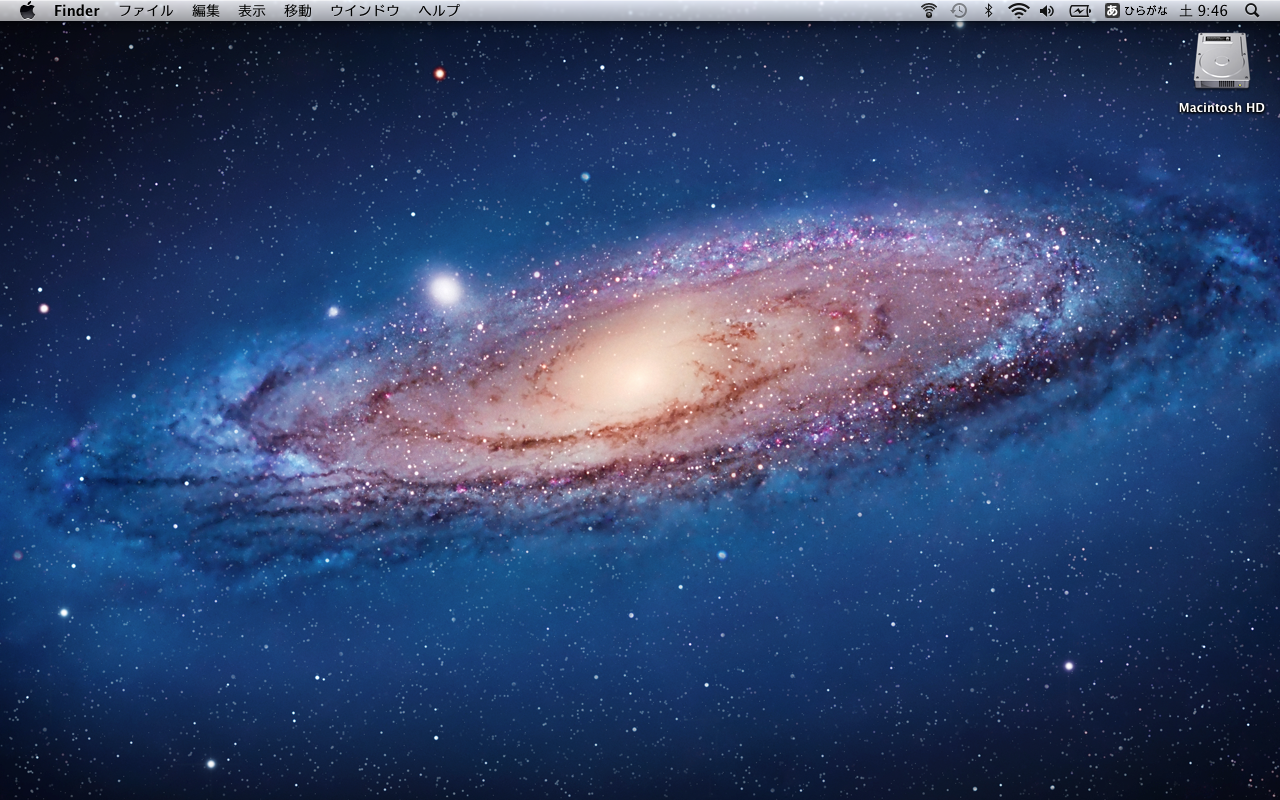The image size is (1280, 800).
Task: Open the 移動 menu
Action: coord(298,10)
